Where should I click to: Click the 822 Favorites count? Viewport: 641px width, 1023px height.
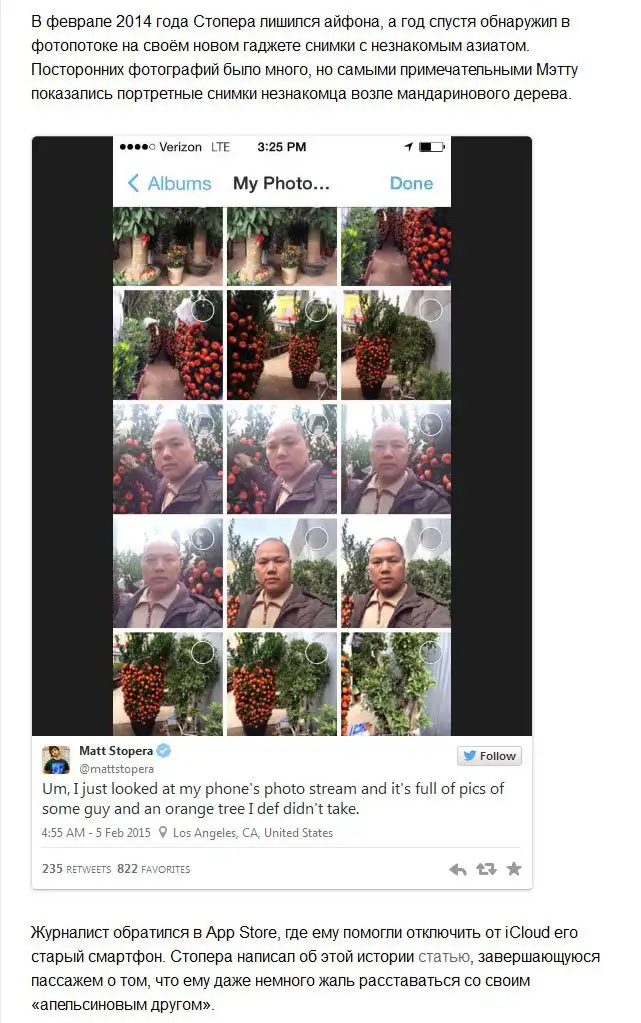point(153,869)
